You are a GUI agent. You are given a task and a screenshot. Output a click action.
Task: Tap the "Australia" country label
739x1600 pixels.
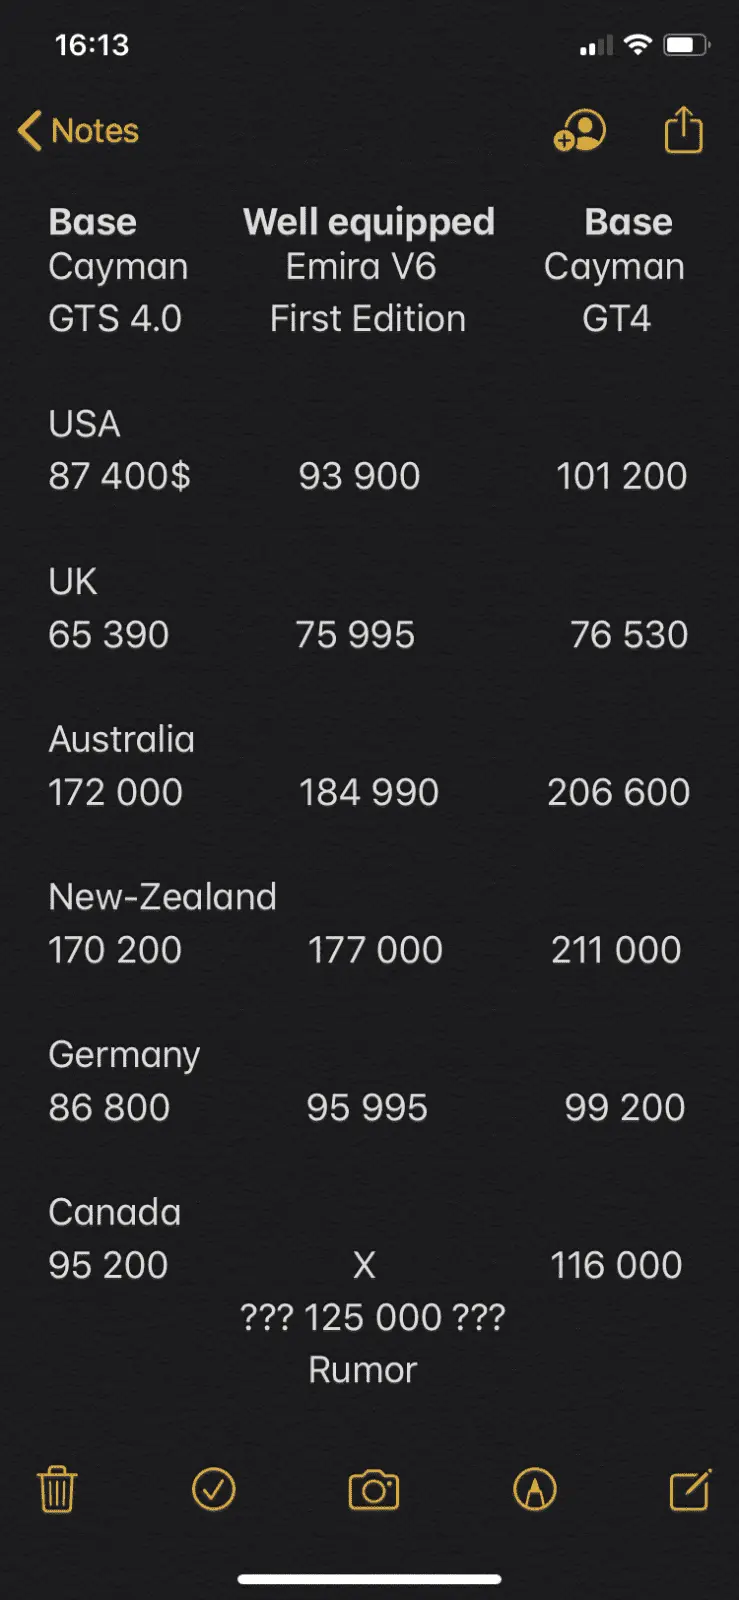pos(121,740)
